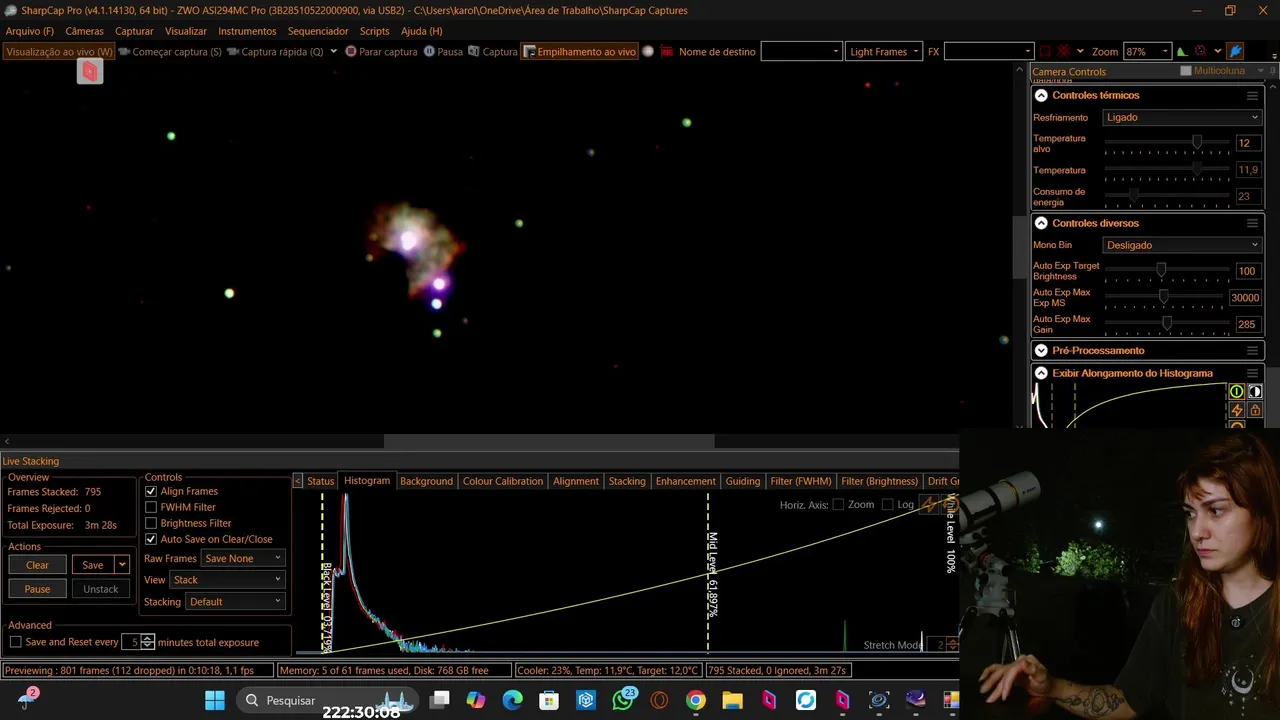Toggle the Align Frames checkbox

[151, 491]
